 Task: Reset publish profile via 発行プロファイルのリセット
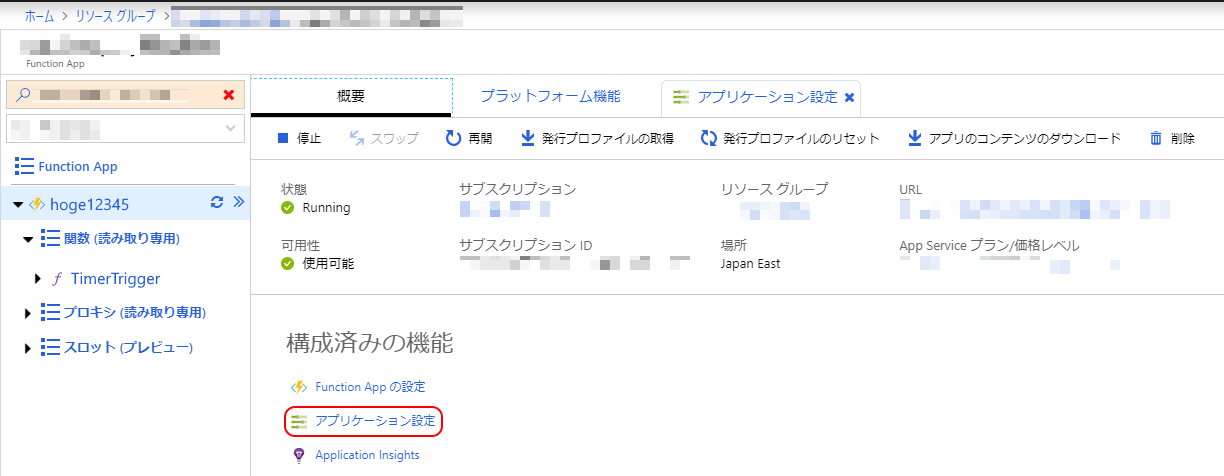click(790, 138)
